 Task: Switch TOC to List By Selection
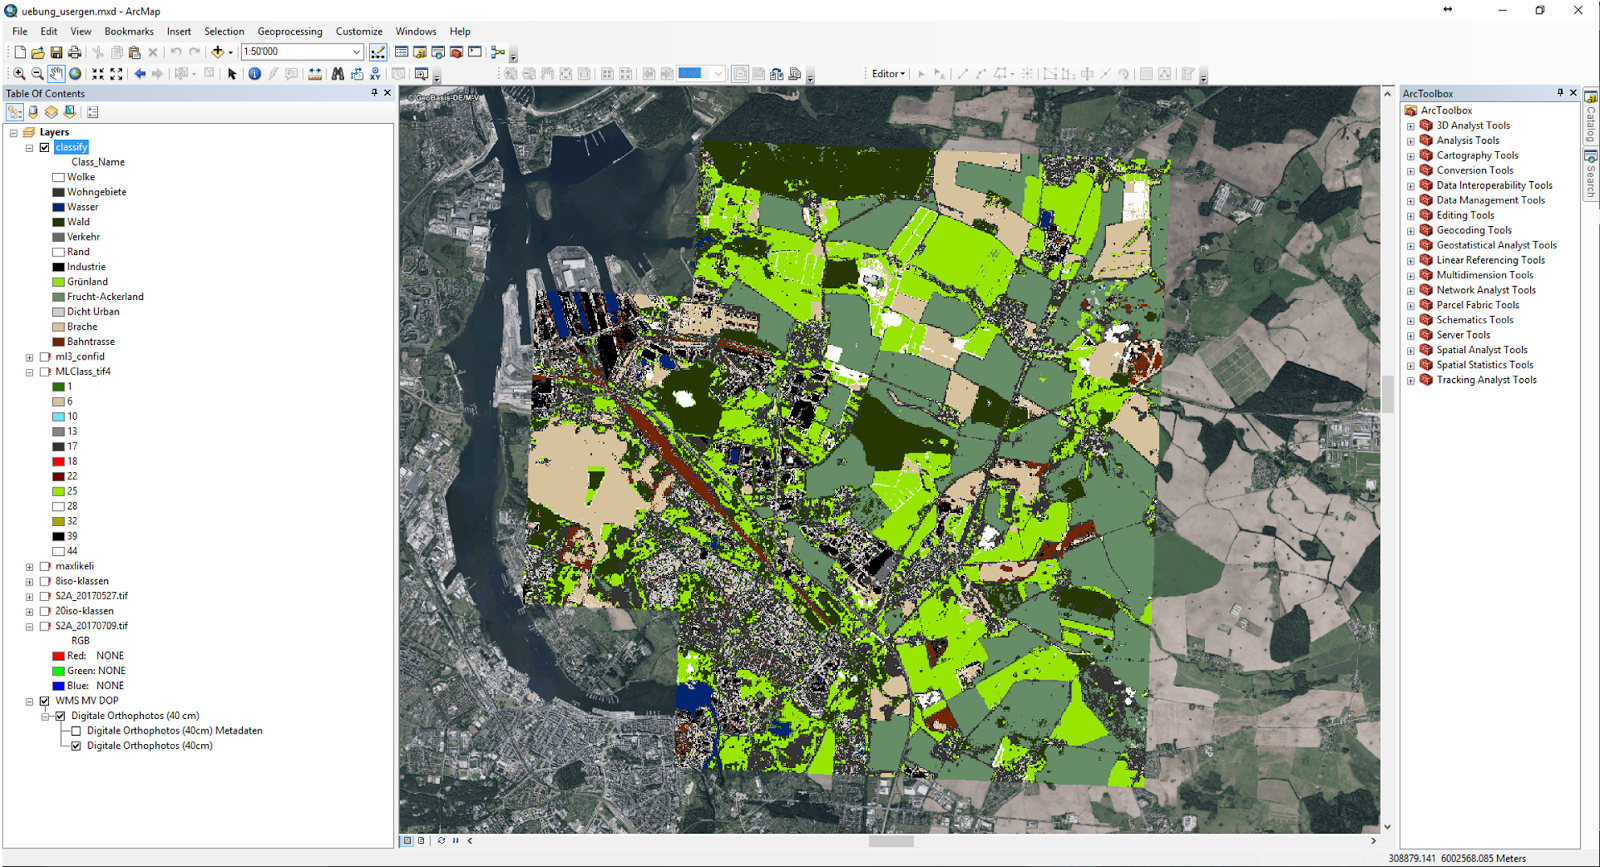(69, 112)
